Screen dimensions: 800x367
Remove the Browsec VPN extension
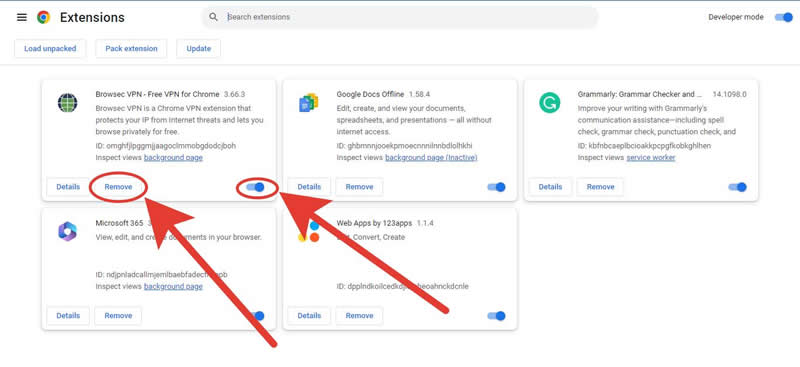[x=118, y=187]
